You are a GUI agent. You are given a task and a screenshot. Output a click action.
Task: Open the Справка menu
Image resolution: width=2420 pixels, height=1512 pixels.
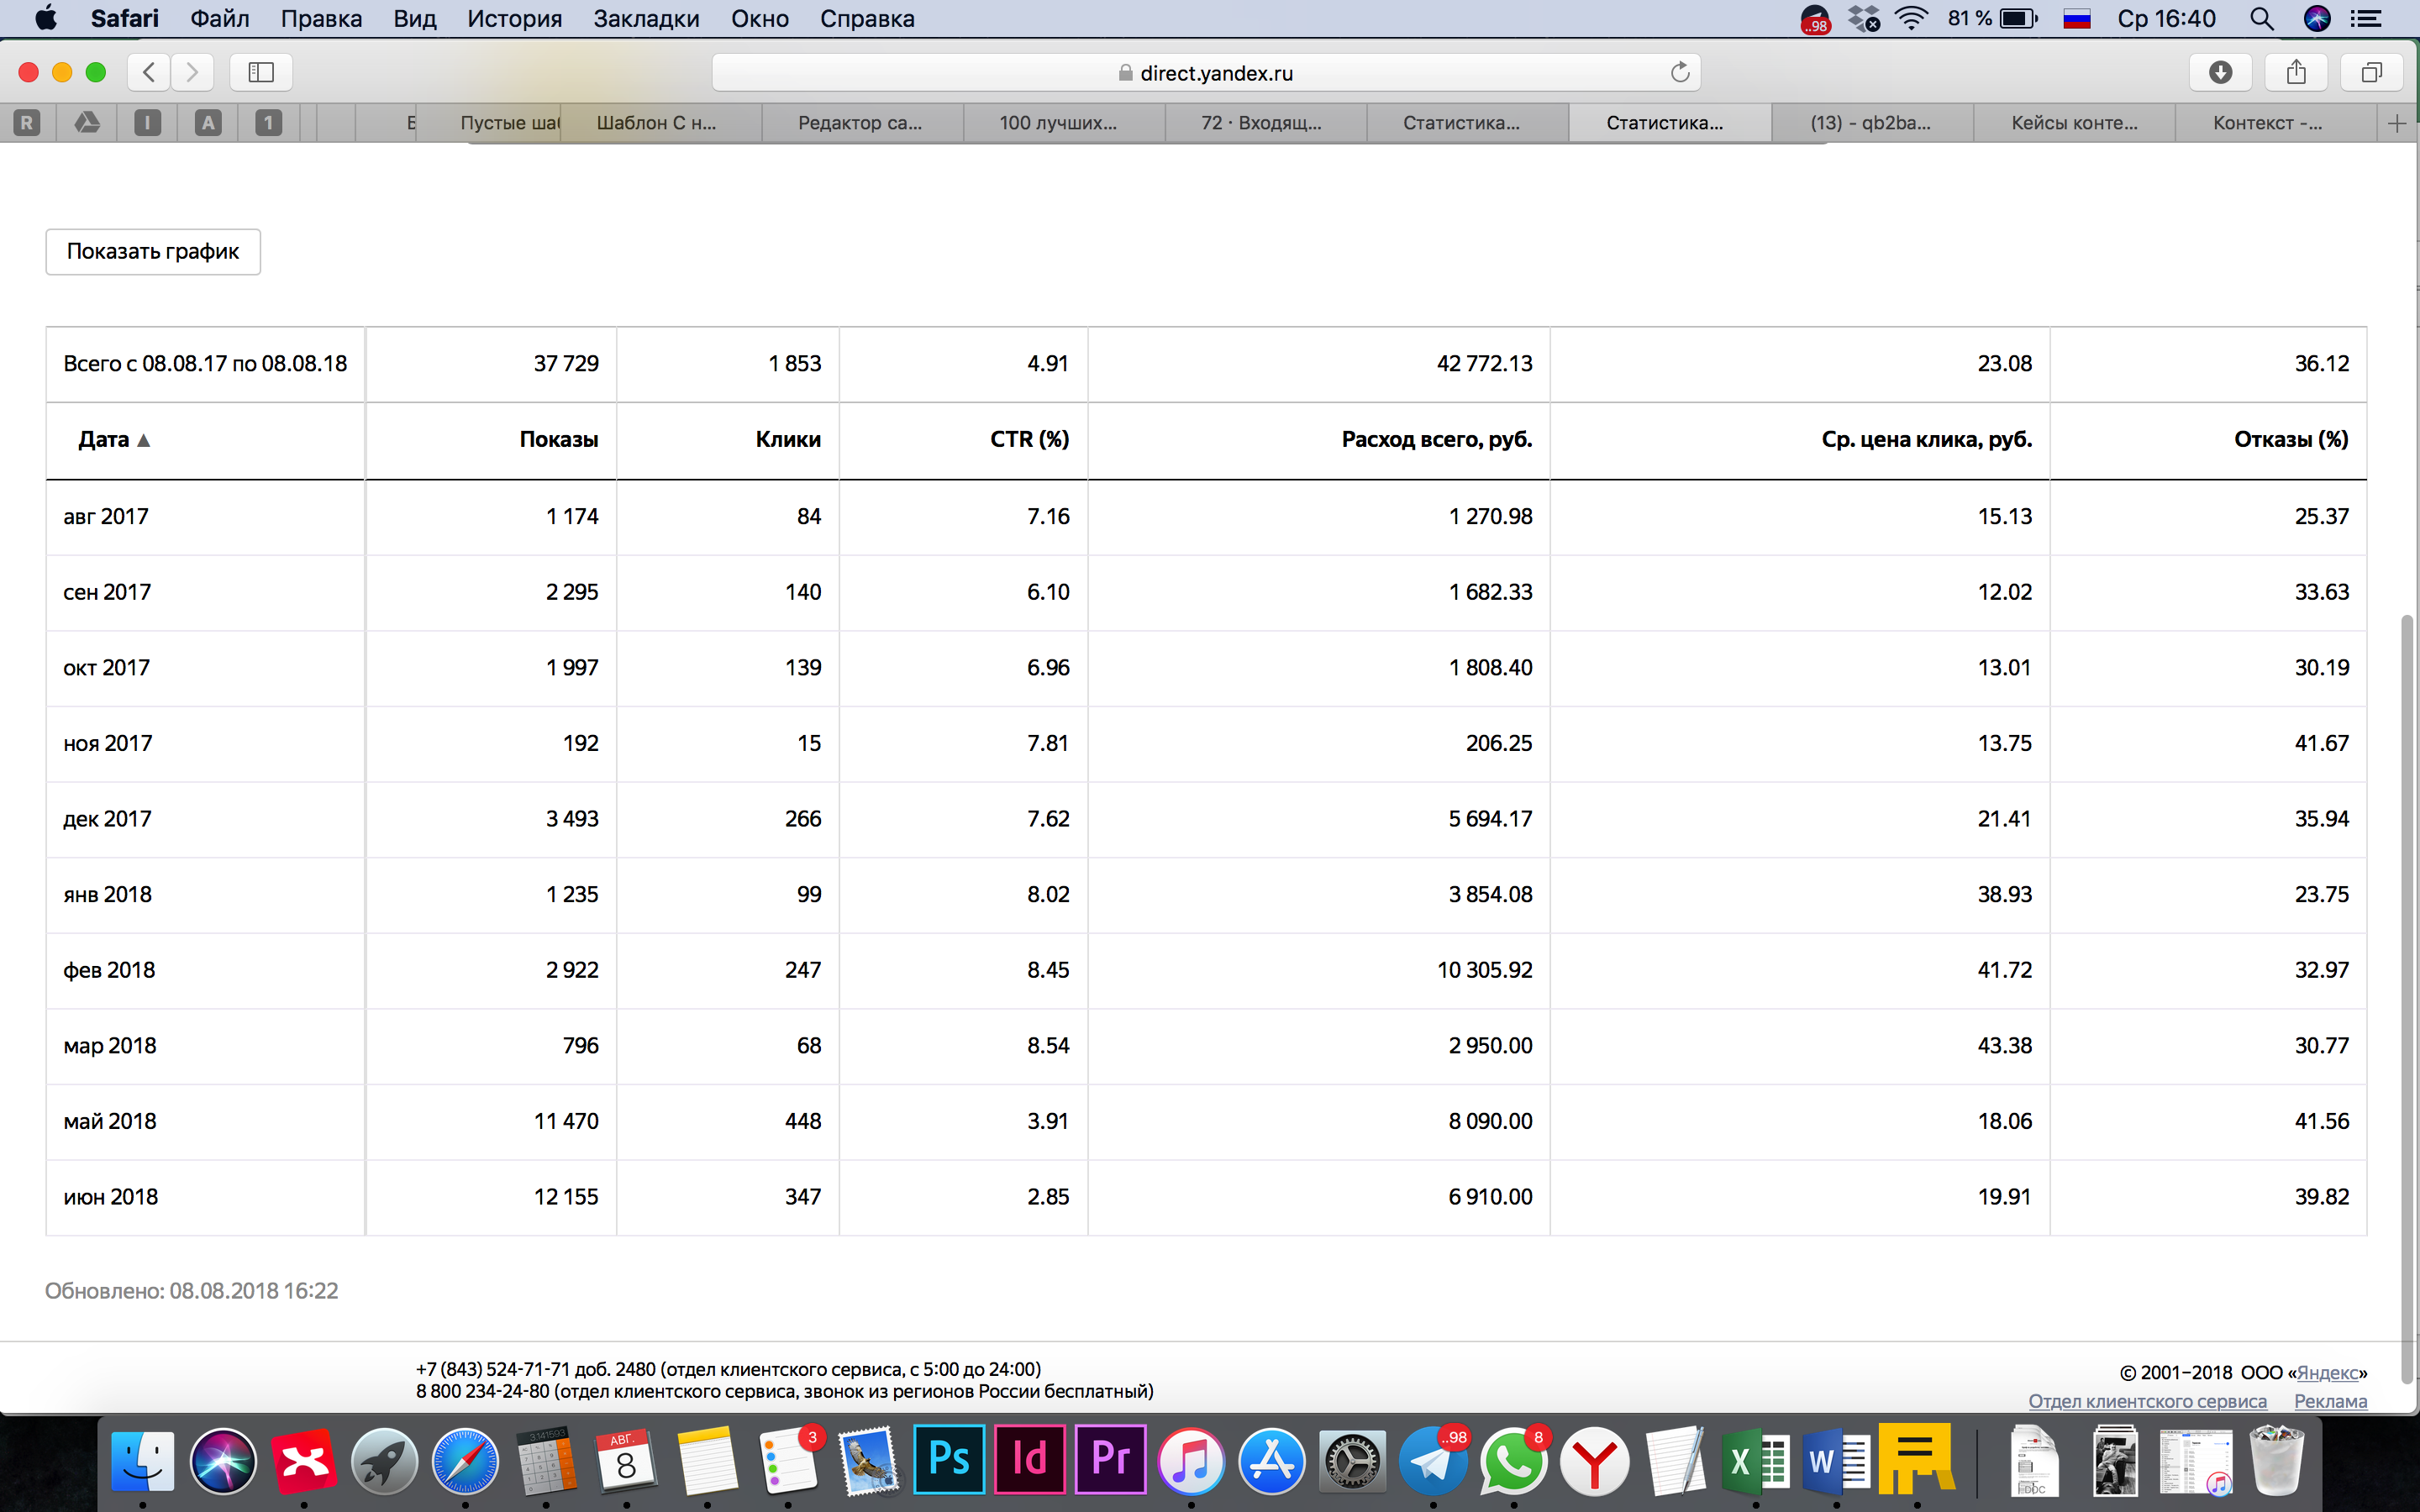pyautogui.click(x=867, y=19)
